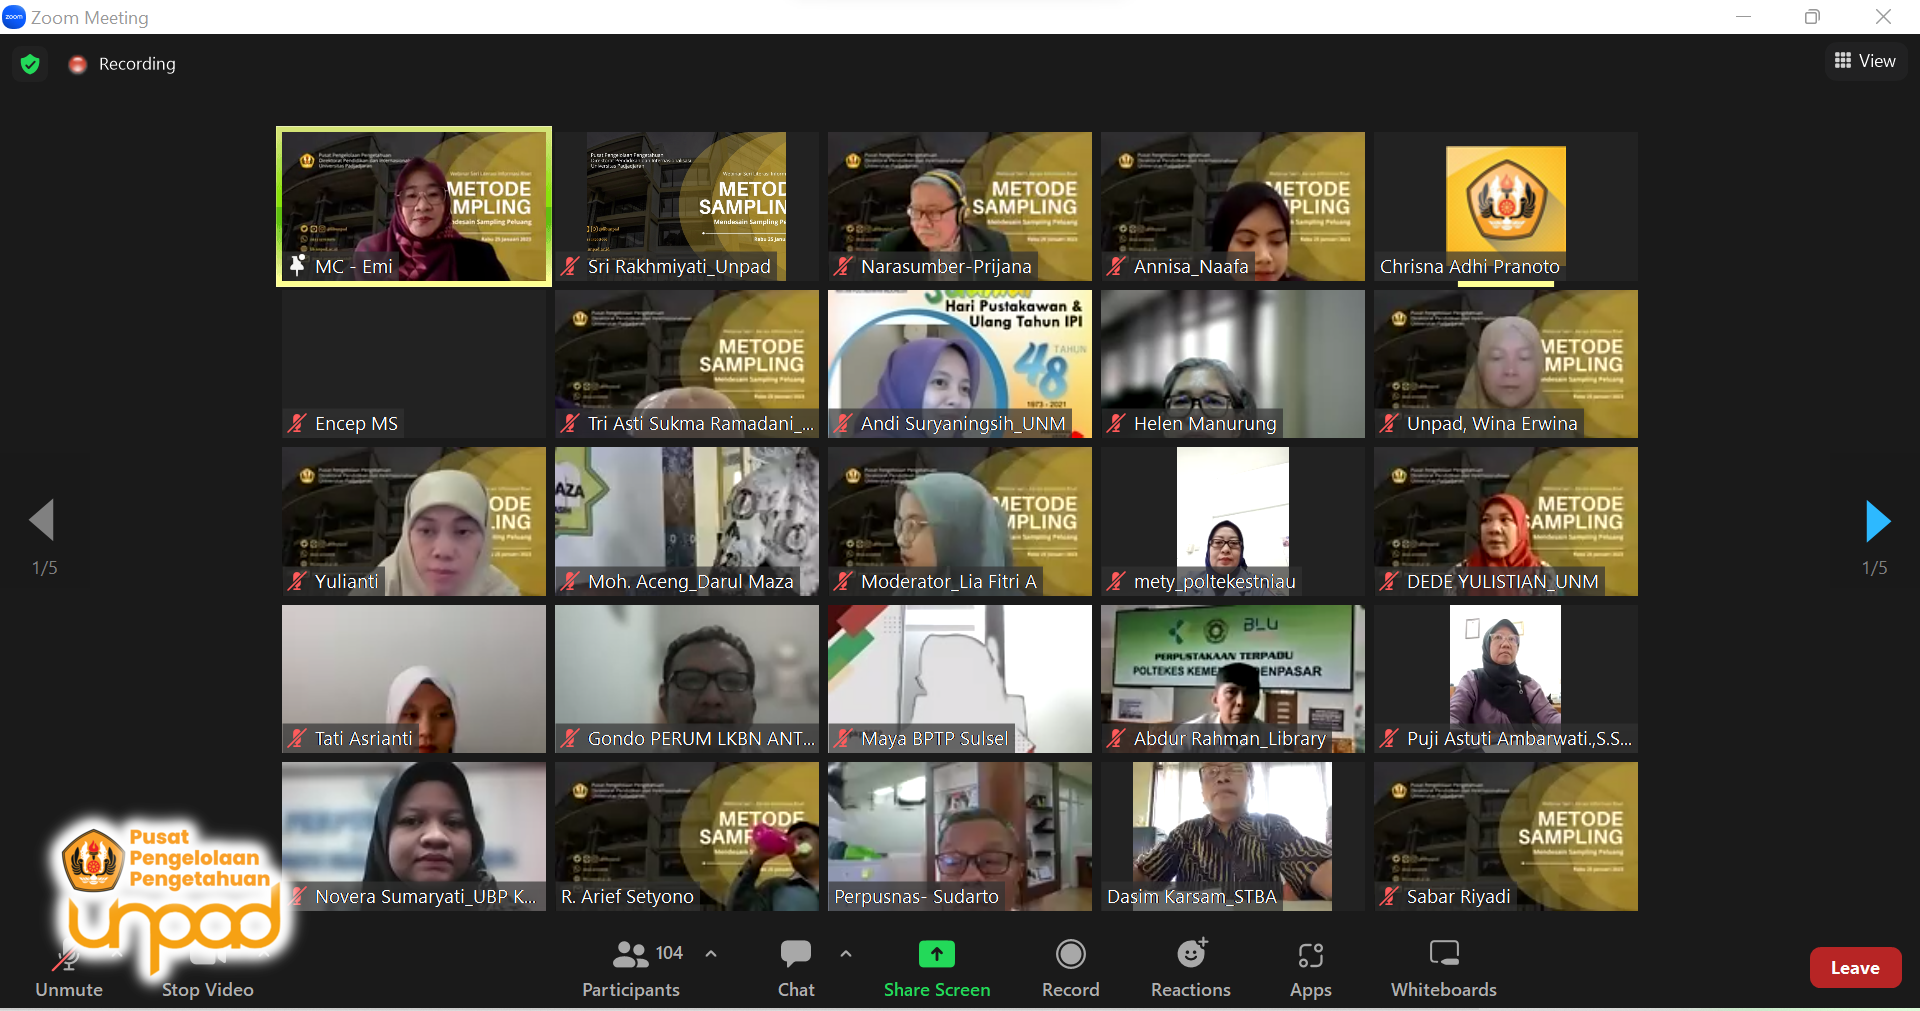Click muted mic icon beside Maya BPTP Sulsel
The image size is (1920, 1011).
coord(843,738)
